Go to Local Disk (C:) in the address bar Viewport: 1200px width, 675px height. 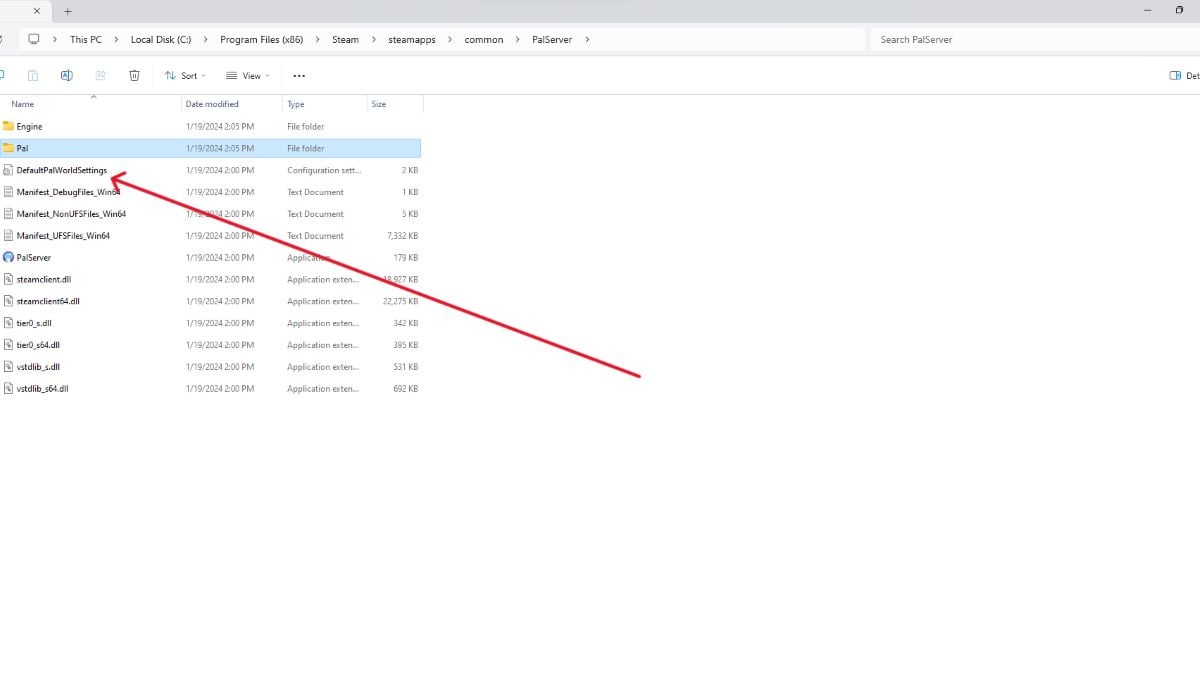pos(160,40)
